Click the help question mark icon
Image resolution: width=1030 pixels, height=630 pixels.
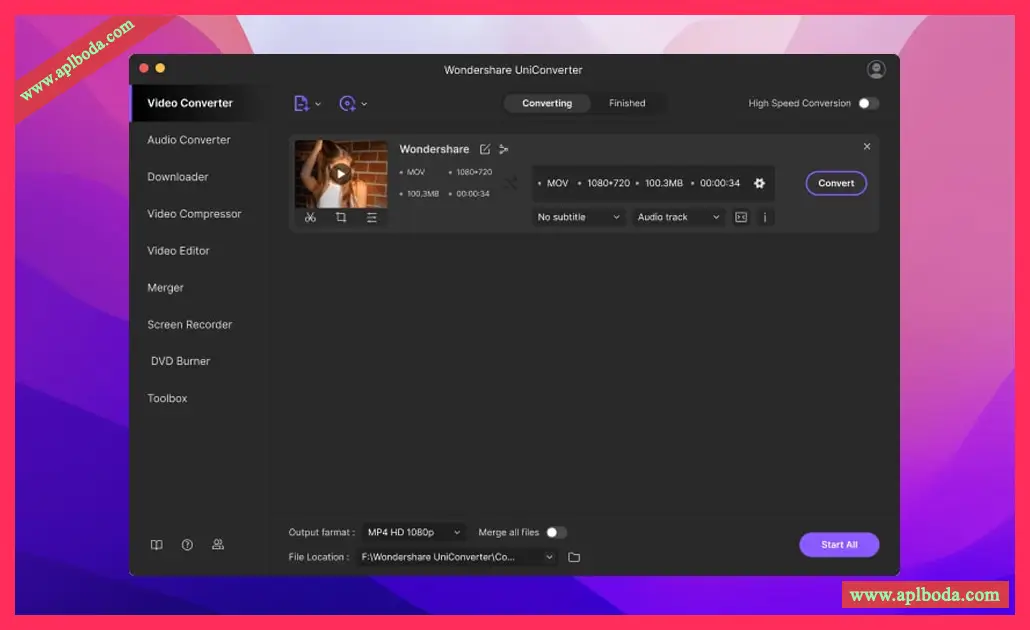[x=187, y=545]
